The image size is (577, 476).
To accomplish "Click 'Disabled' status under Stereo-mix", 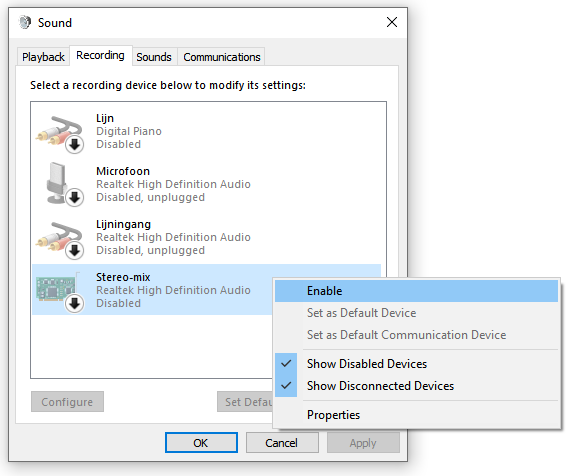I will pos(118,303).
